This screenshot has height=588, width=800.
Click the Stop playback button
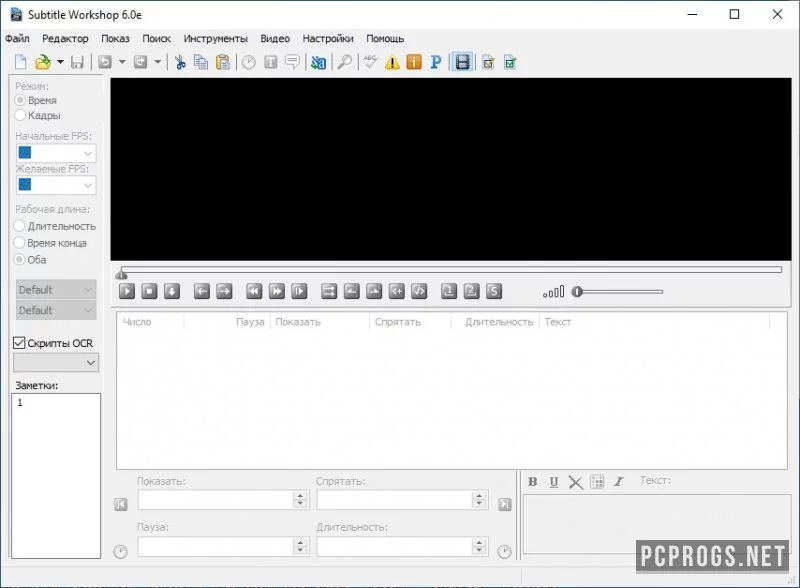[x=149, y=291]
